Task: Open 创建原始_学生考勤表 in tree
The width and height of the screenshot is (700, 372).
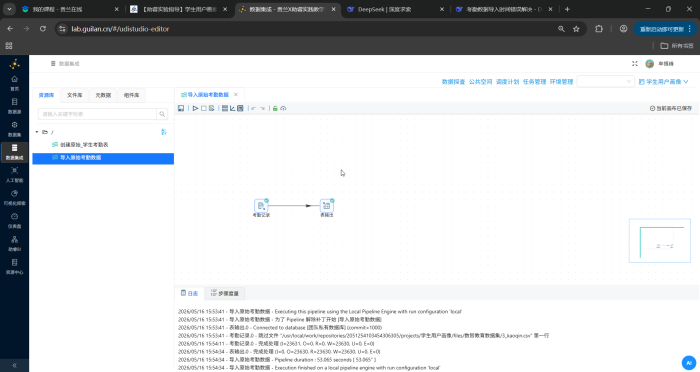Action: (84, 145)
